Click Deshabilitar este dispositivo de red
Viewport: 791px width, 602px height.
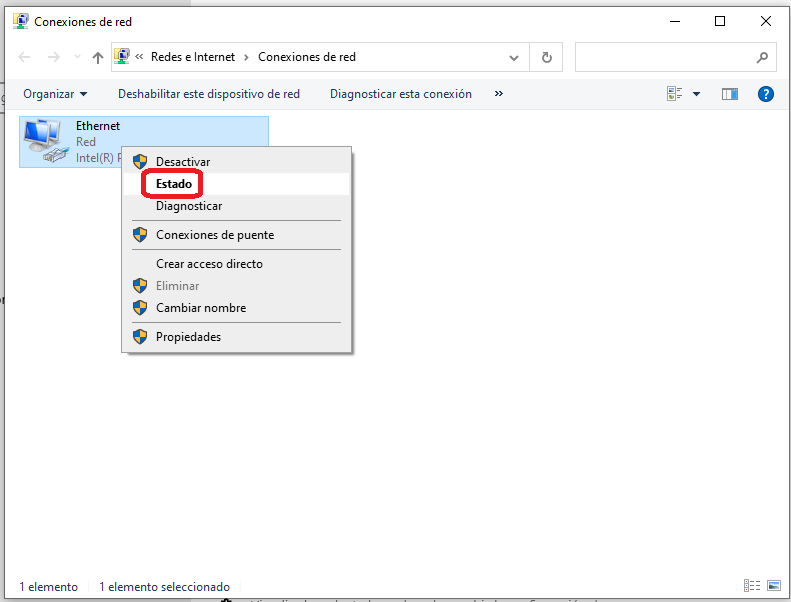pyautogui.click(x=209, y=94)
